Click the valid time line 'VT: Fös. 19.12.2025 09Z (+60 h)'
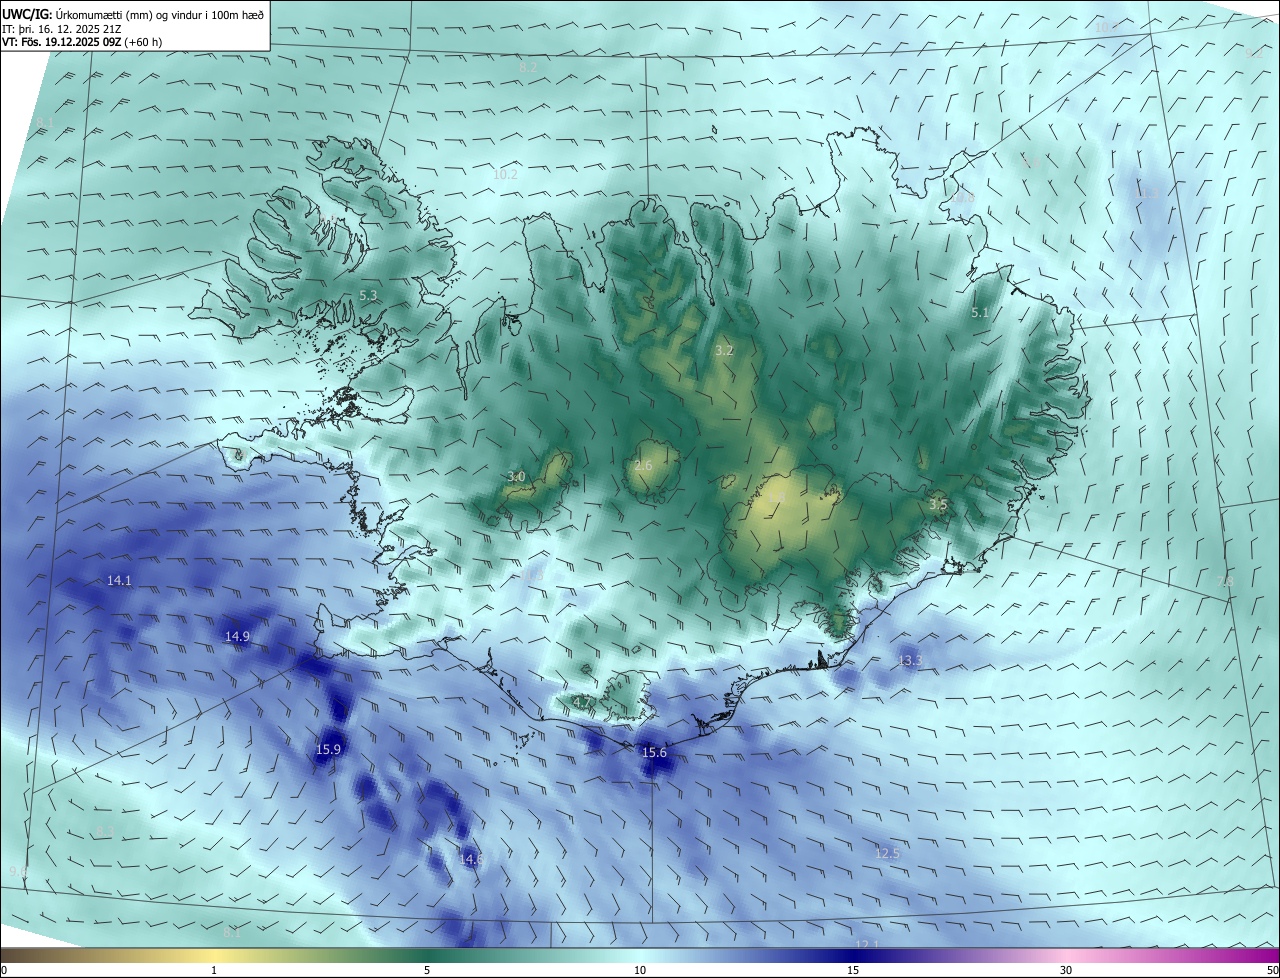 tap(82, 42)
